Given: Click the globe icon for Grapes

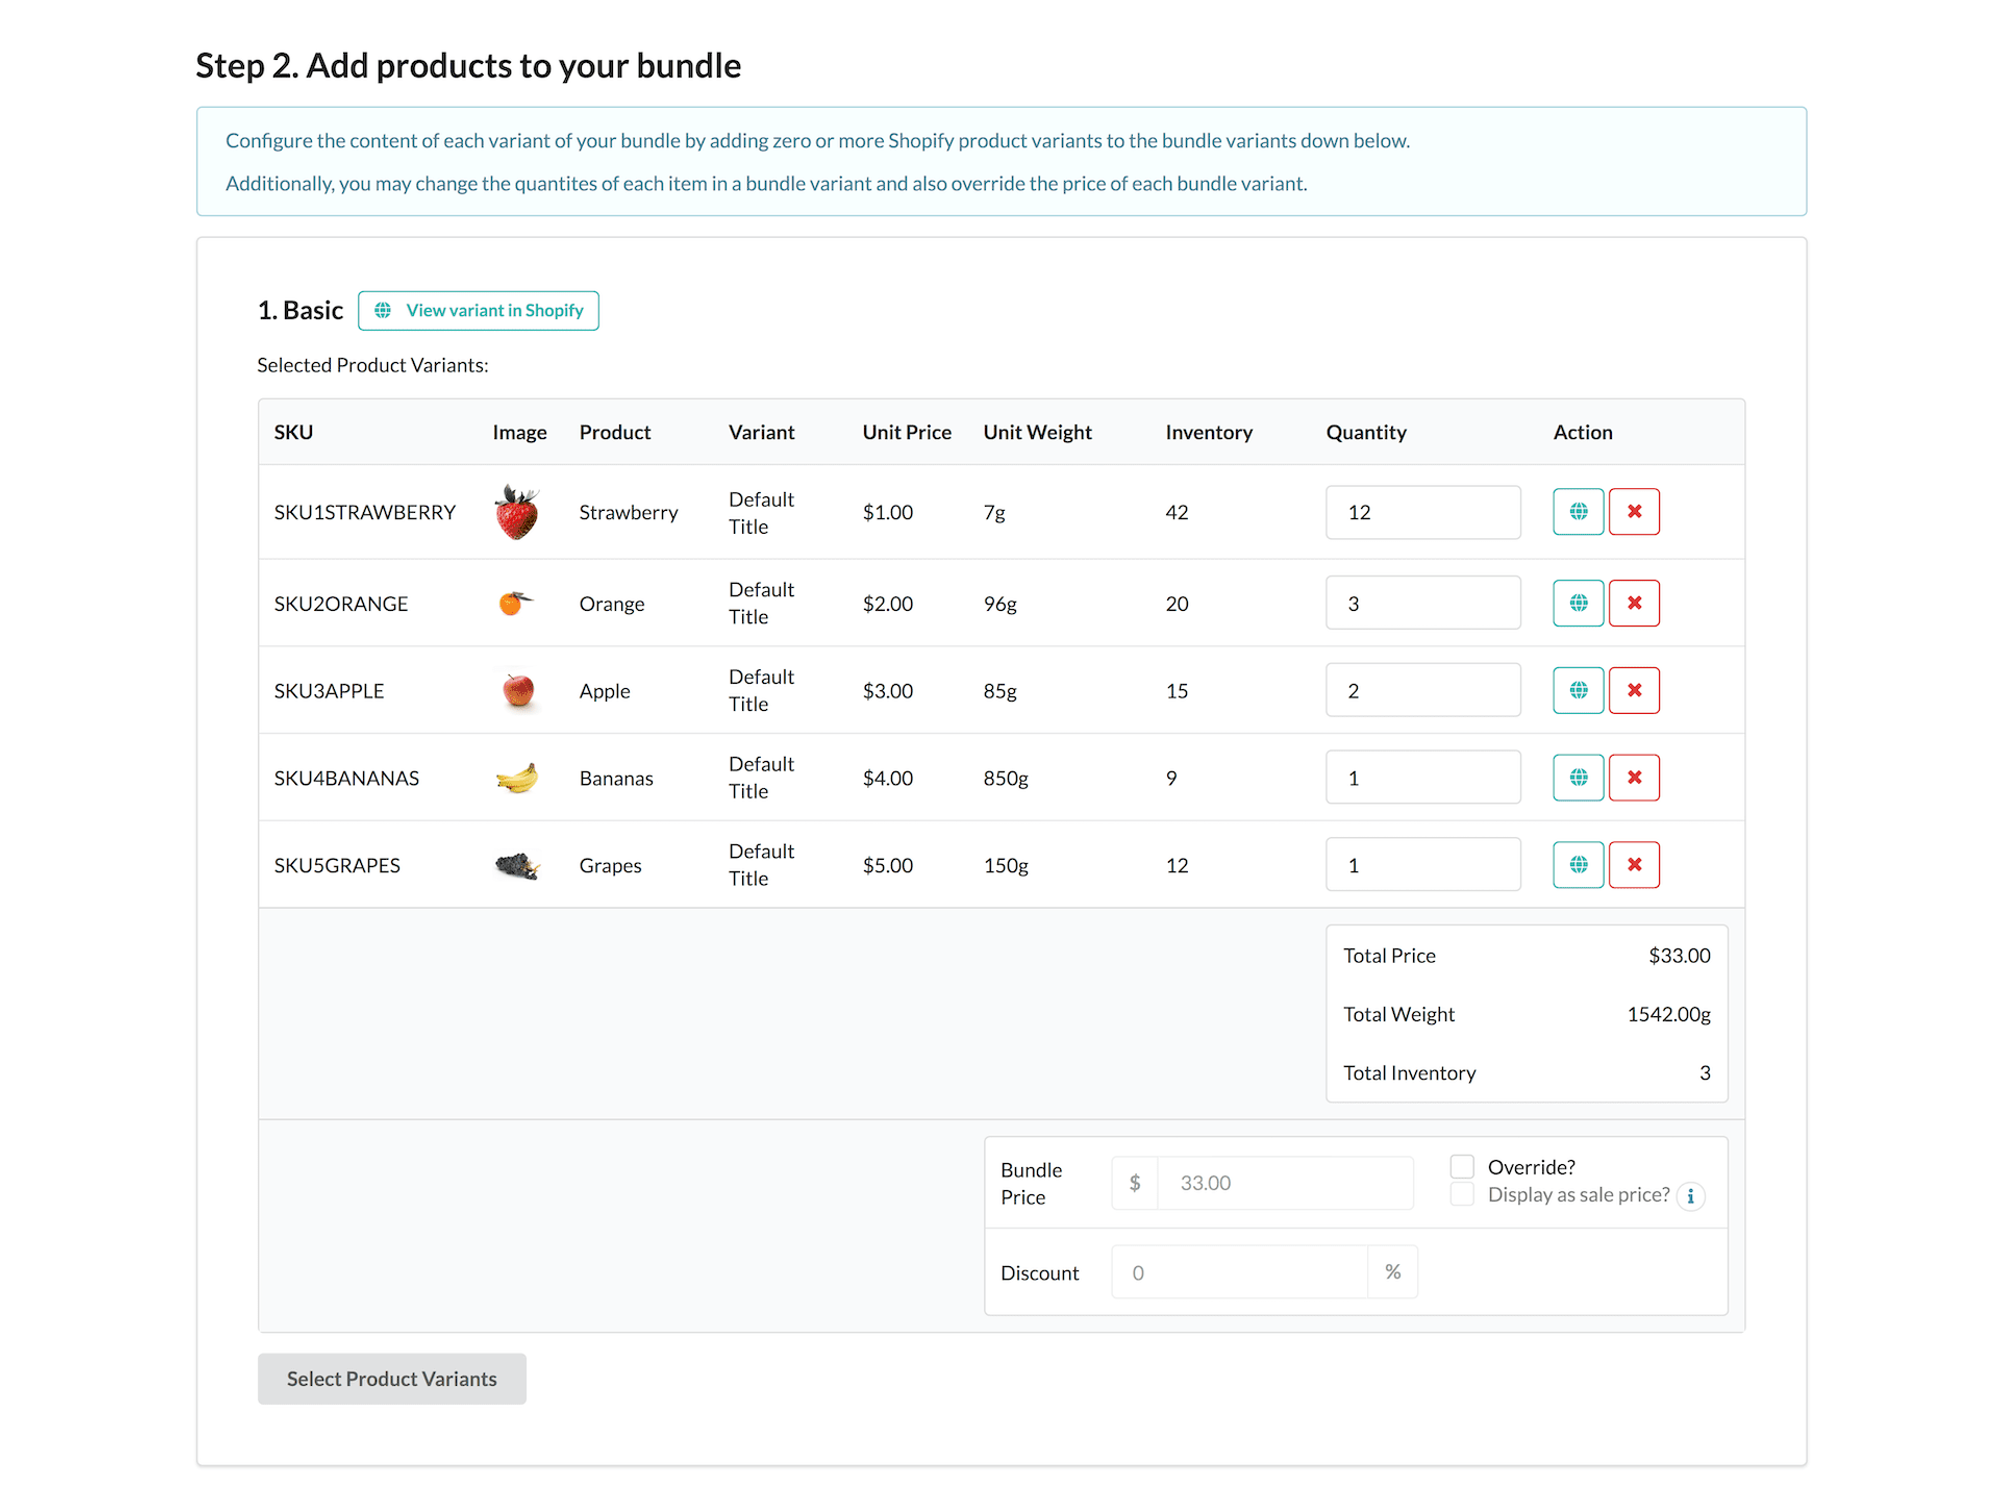Looking at the screenshot, I should point(1578,863).
